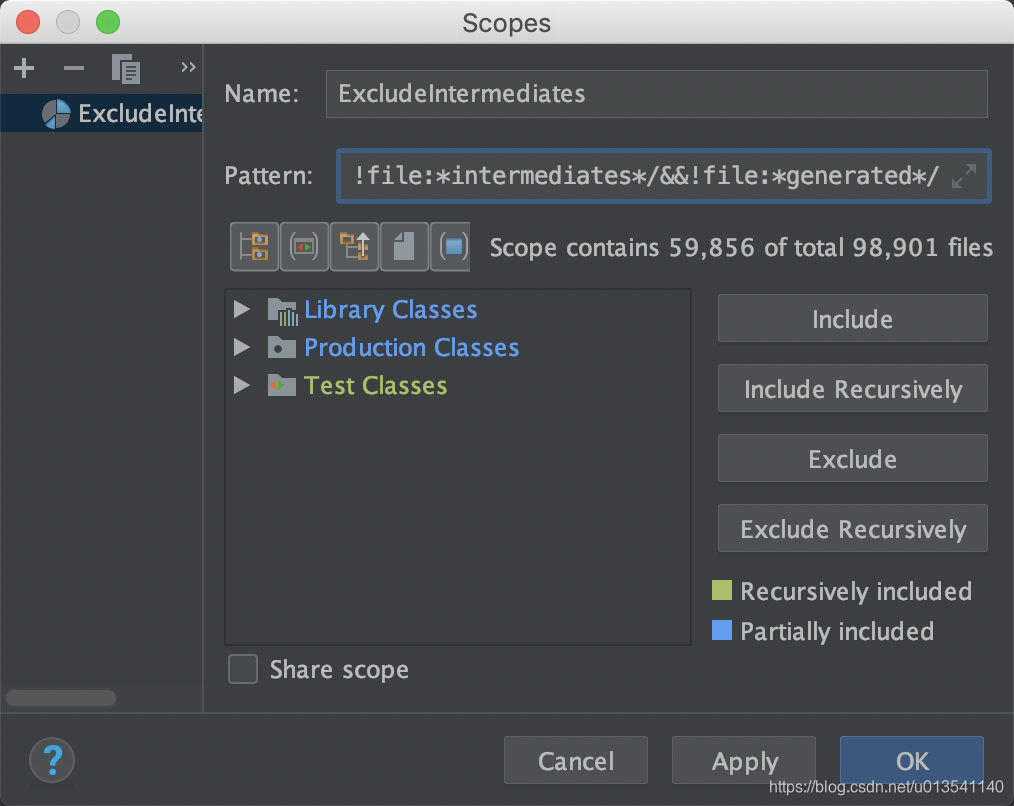
Task: Expand the Pattern field editor
Action: click(964, 177)
